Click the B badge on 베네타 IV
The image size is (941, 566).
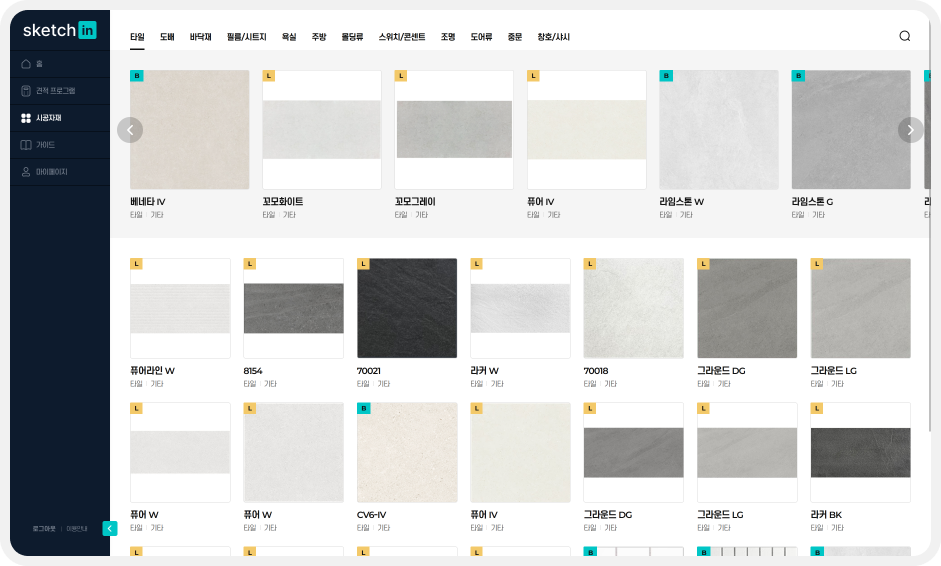pos(137,76)
